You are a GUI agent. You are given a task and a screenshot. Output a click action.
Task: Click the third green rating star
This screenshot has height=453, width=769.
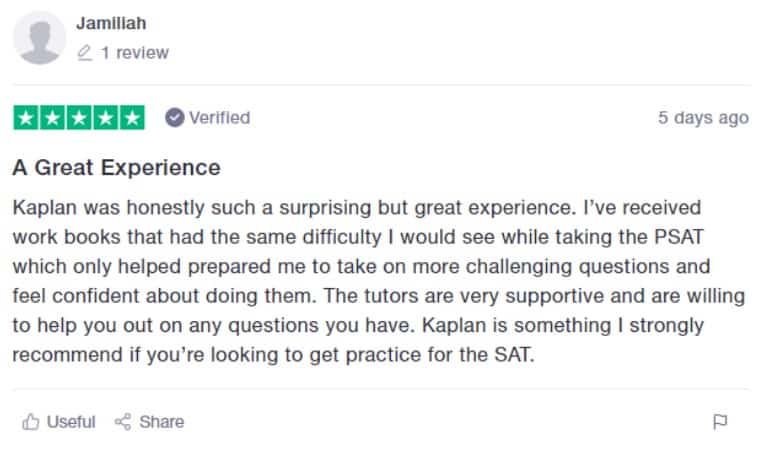coord(78,118)
